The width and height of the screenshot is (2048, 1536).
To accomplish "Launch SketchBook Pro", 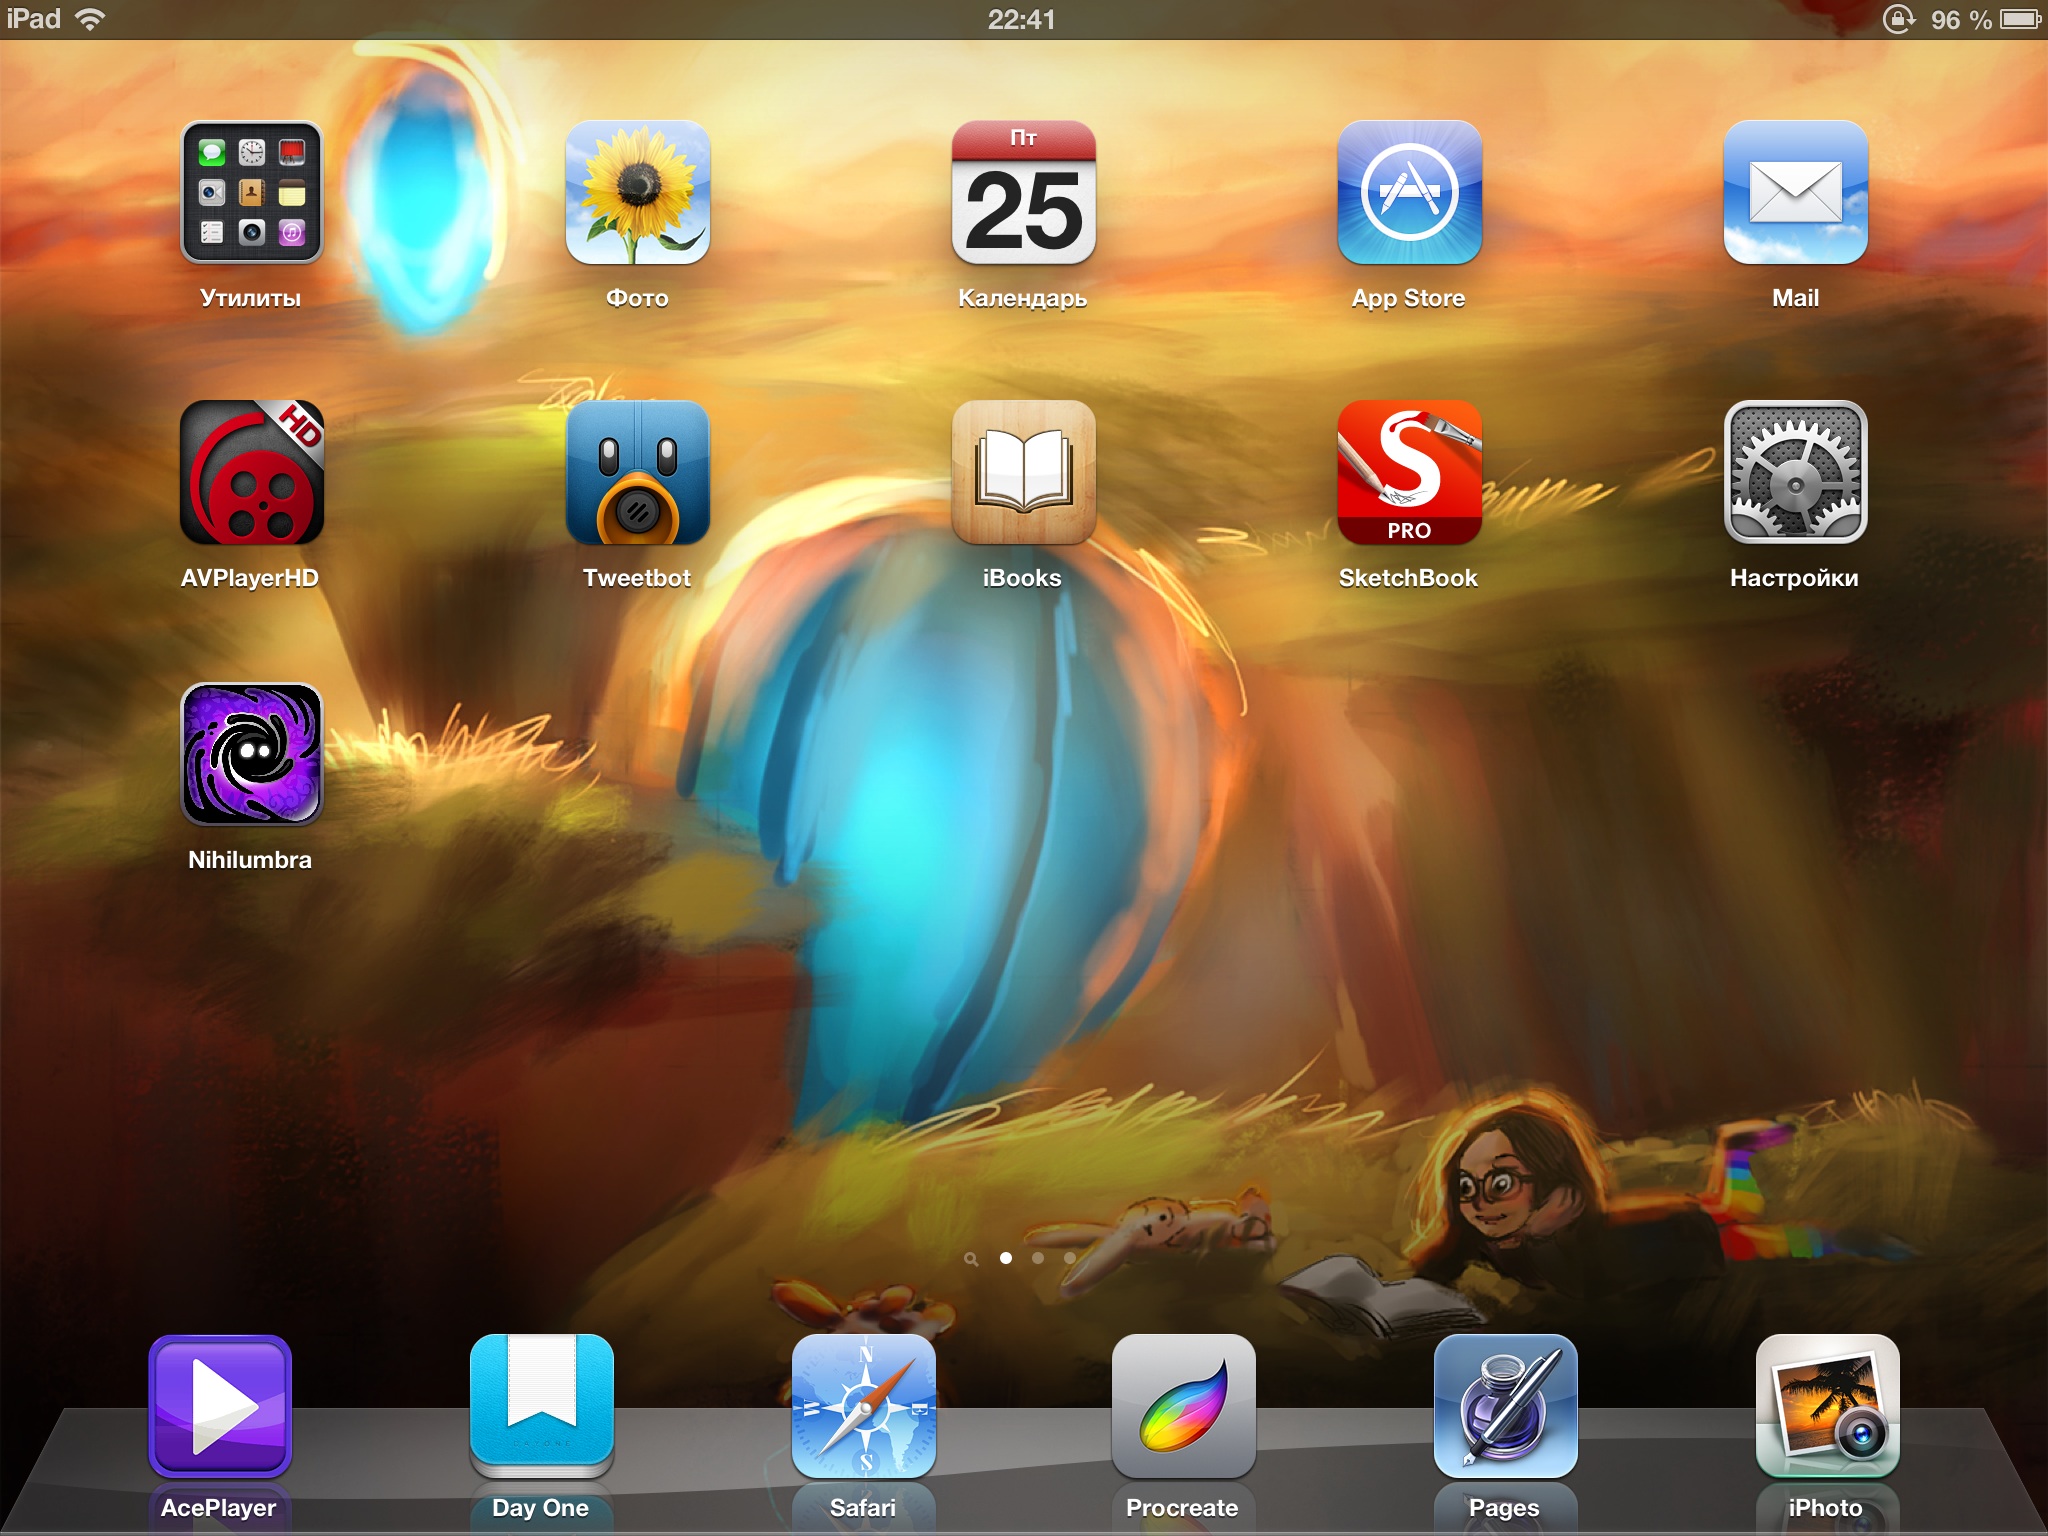I will (1410, 472).
